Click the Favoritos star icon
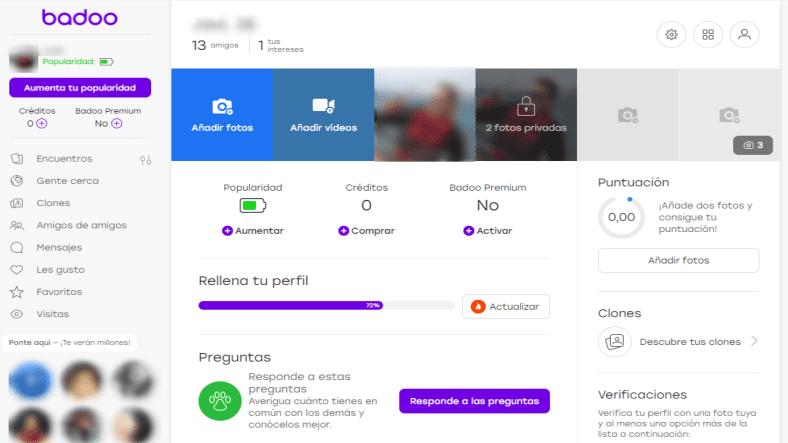Image resolution: width=788 pixels, height=443 pixels. (17, 292)
